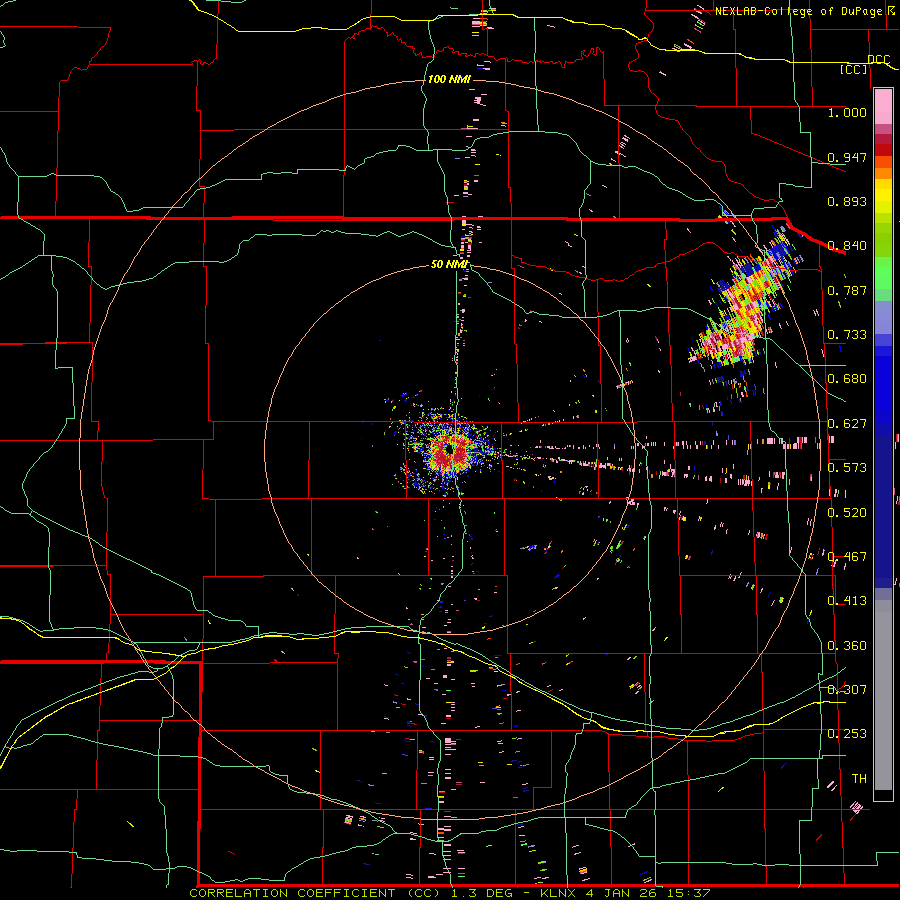
Task: Select the 0.893 scale value
Action: point(847,201)
